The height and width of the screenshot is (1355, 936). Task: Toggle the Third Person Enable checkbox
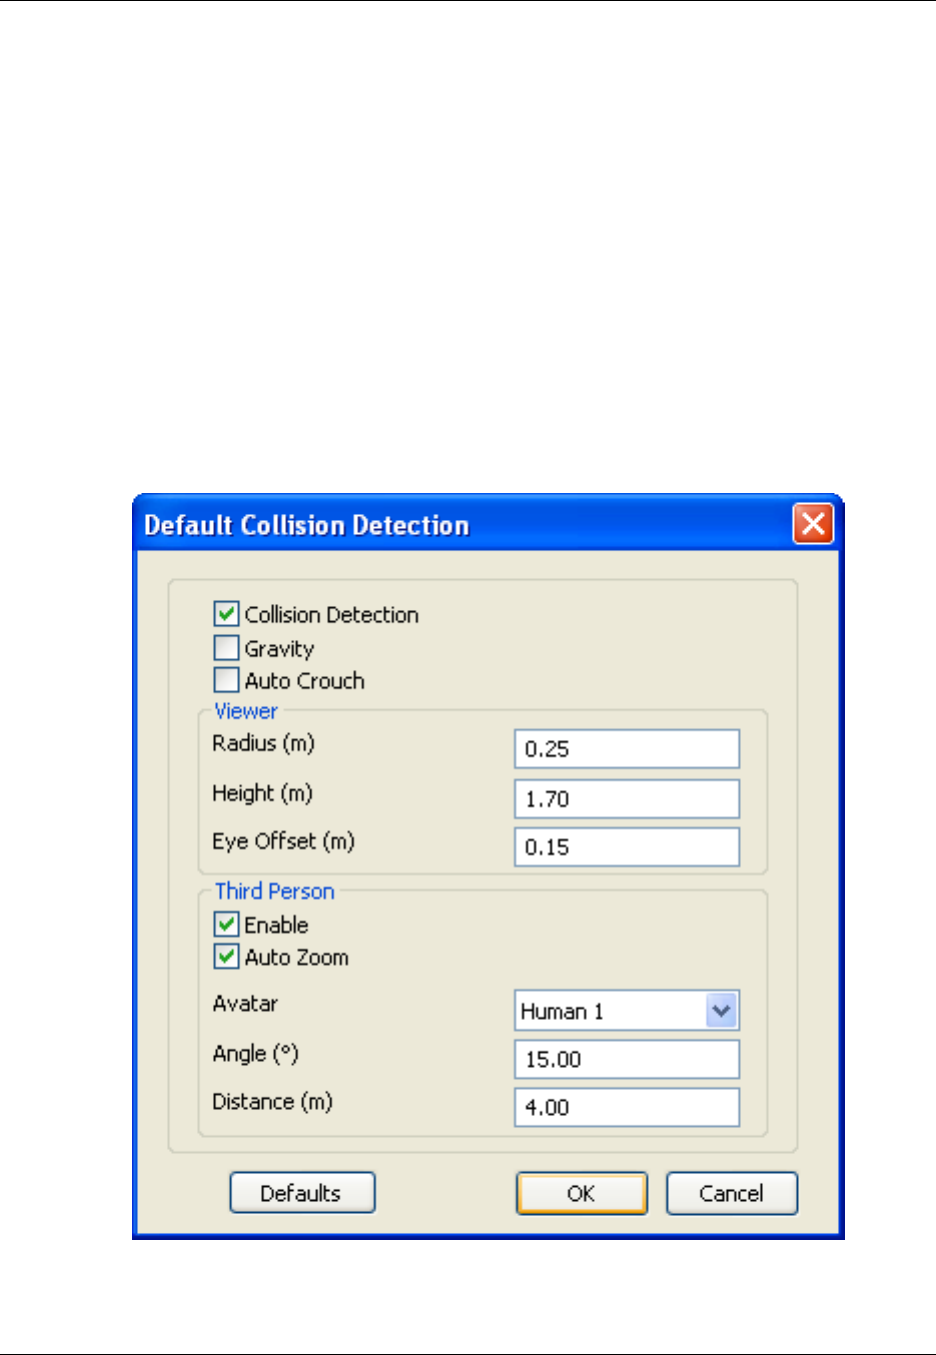click(226, 924)
